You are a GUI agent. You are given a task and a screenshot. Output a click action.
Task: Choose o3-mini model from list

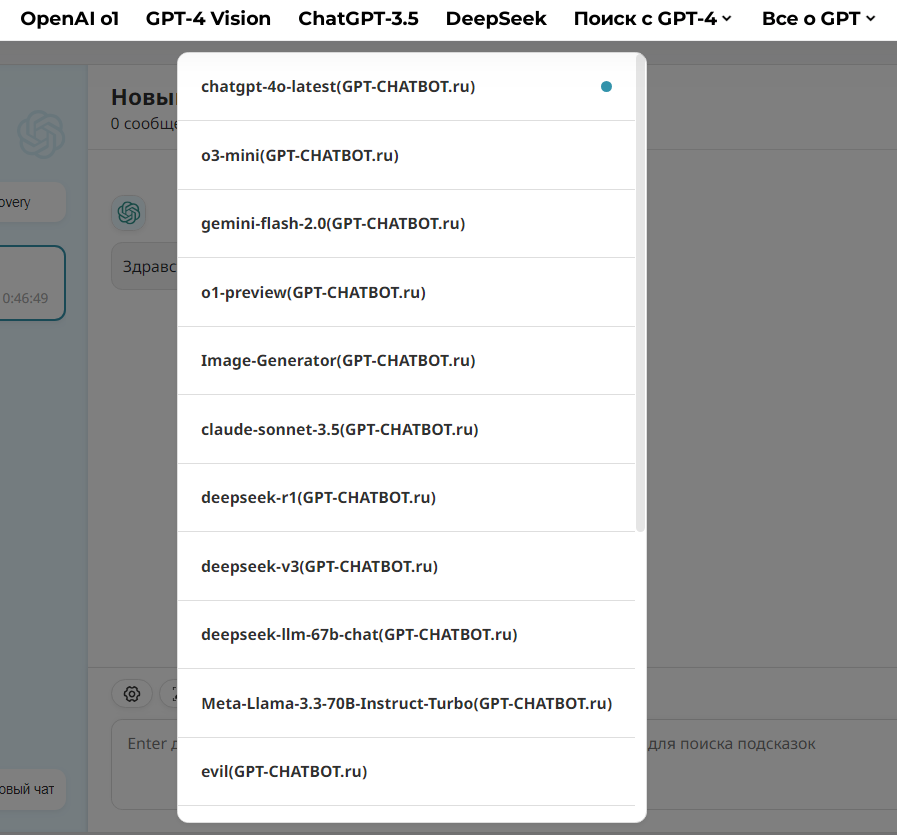(x=406, y=155)
